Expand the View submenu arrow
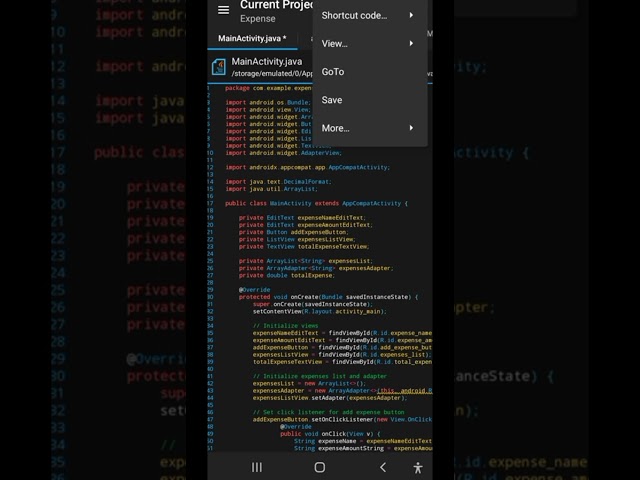The image size is (640, 480). click(x=411, y=44)
